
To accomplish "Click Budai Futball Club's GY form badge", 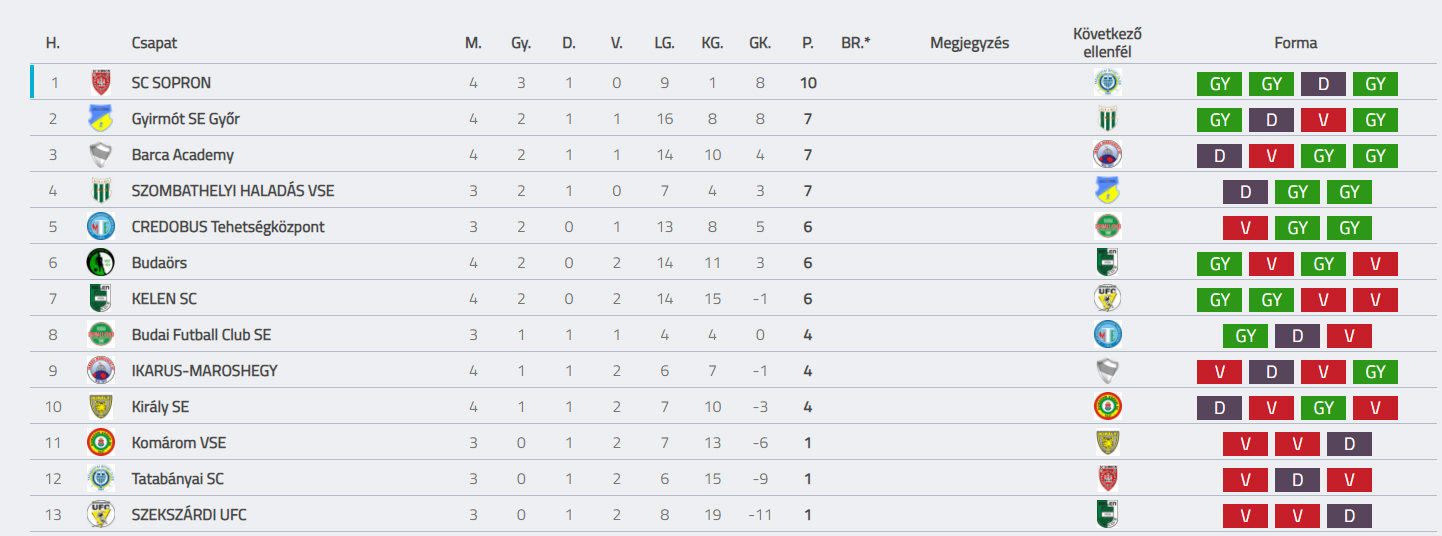I will 1246,336.
